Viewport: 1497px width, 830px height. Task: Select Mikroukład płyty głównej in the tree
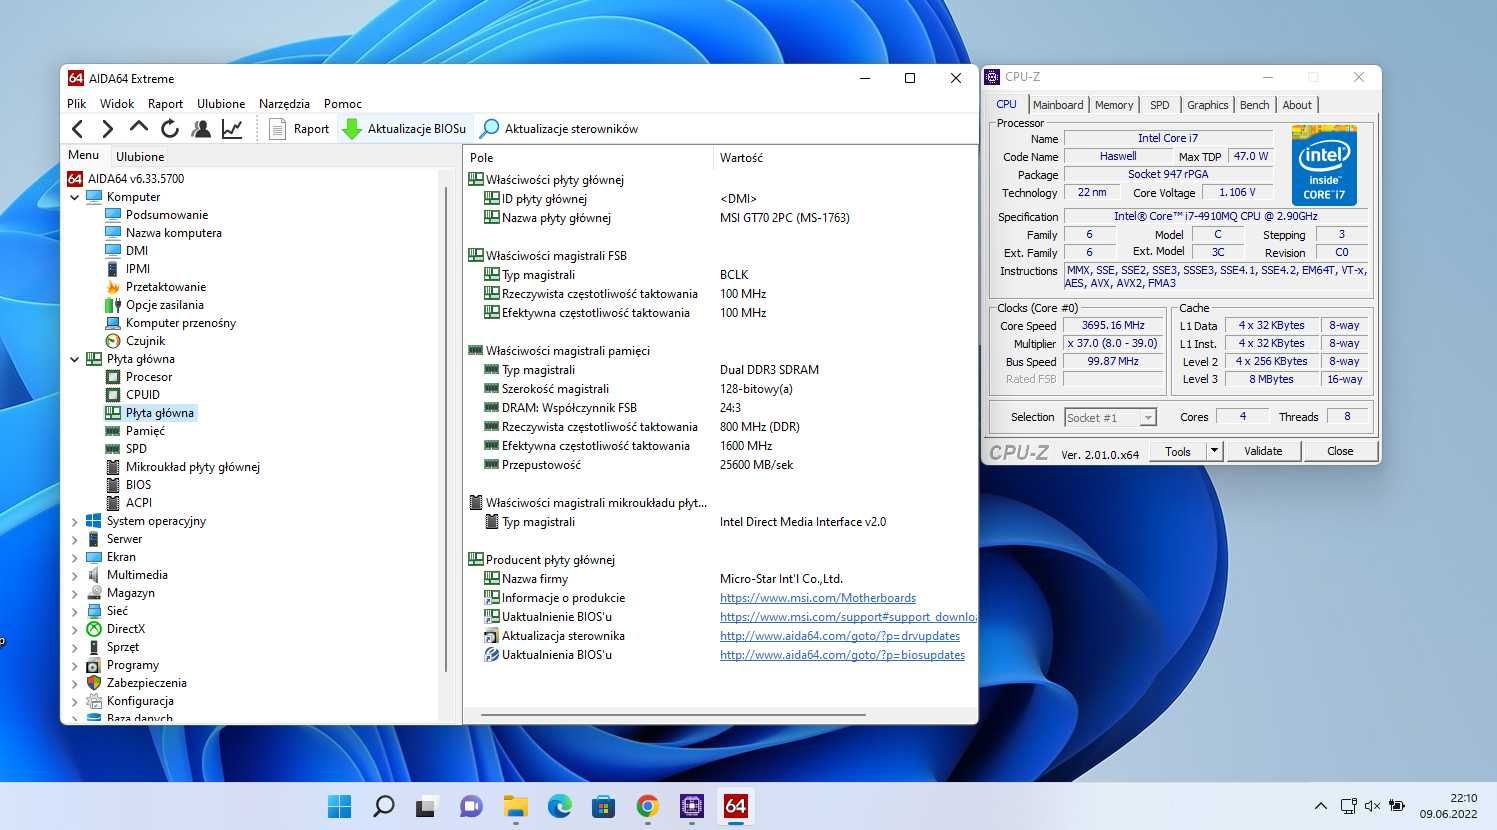tap(193, 466)
